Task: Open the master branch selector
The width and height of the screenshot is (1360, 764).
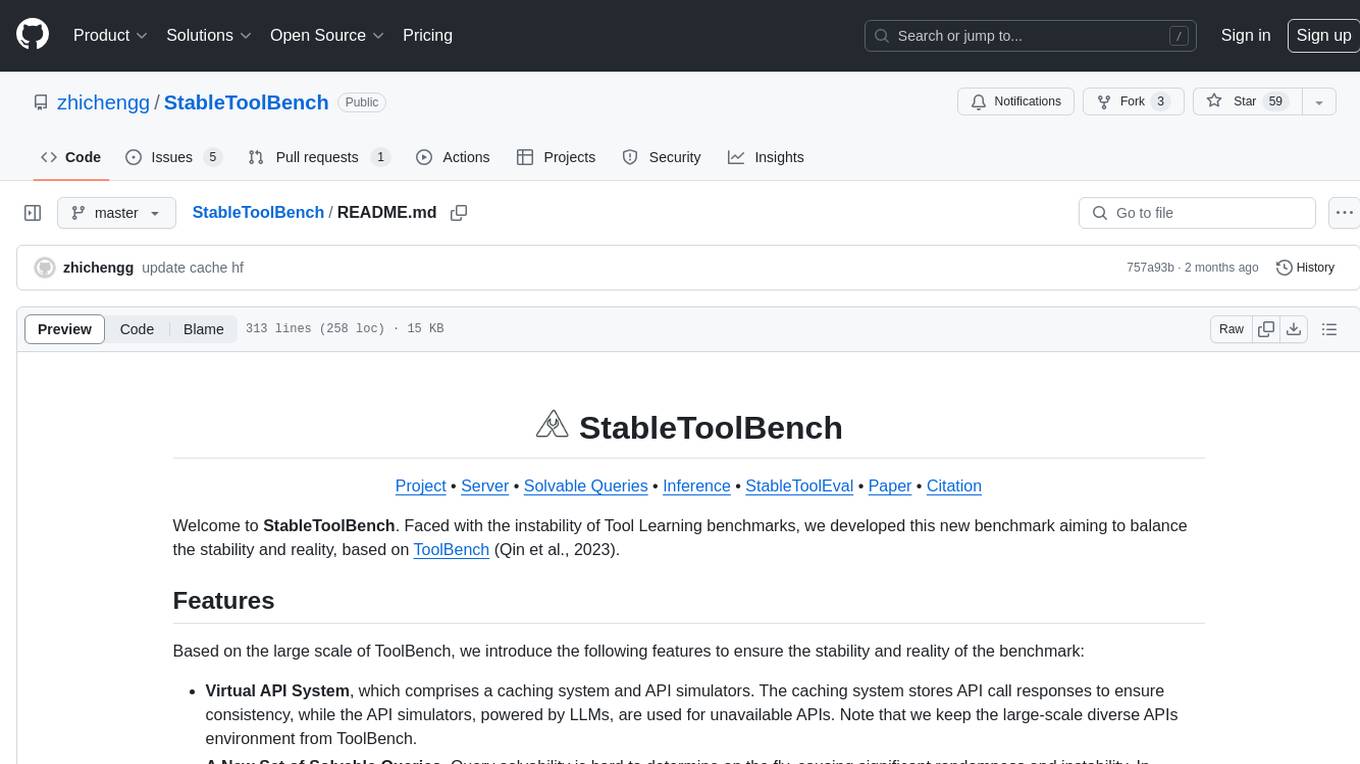Action: coord(116,213)
